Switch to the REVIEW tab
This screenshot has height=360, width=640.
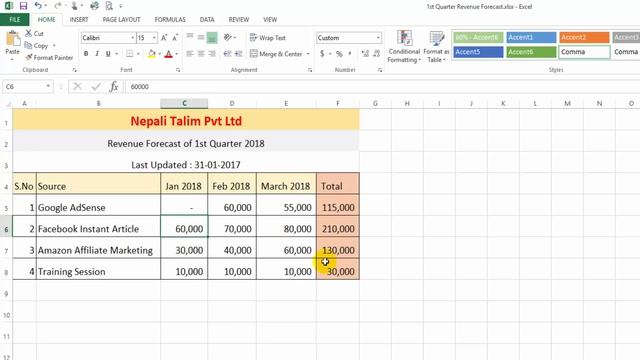point(239,19)
